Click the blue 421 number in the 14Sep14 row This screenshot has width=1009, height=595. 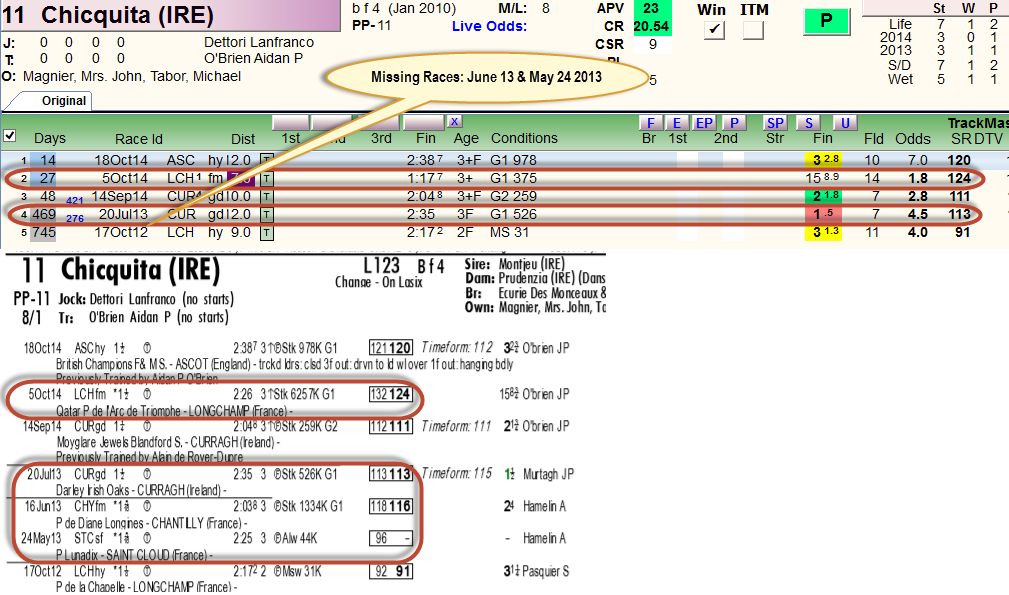tap(75, 201)
